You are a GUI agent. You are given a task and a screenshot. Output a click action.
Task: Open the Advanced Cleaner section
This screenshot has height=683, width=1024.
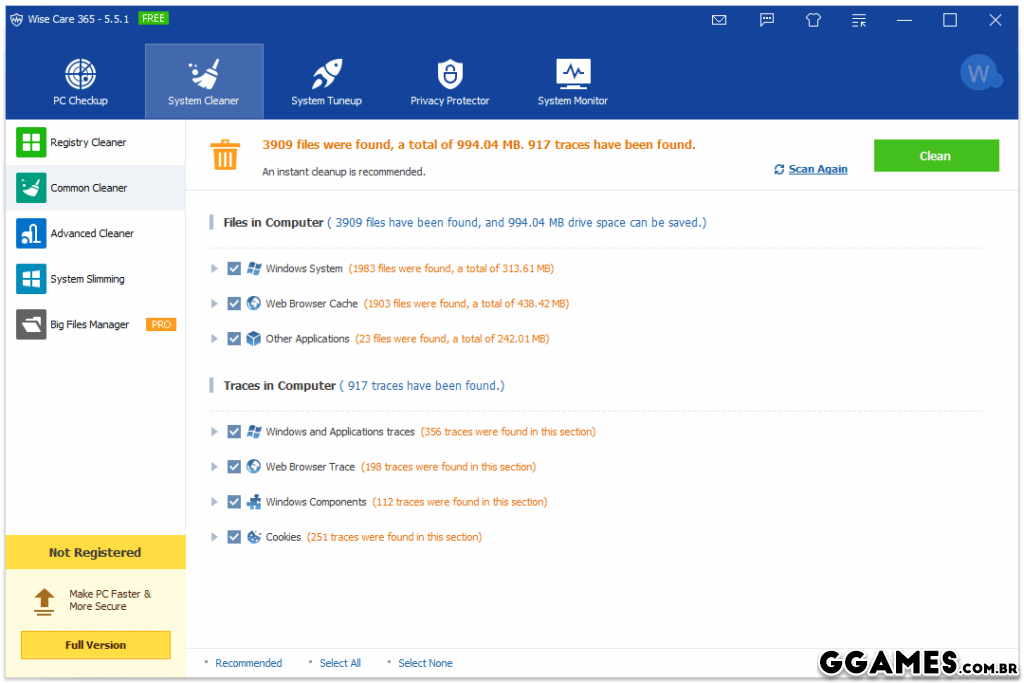(x=91, y=234)
